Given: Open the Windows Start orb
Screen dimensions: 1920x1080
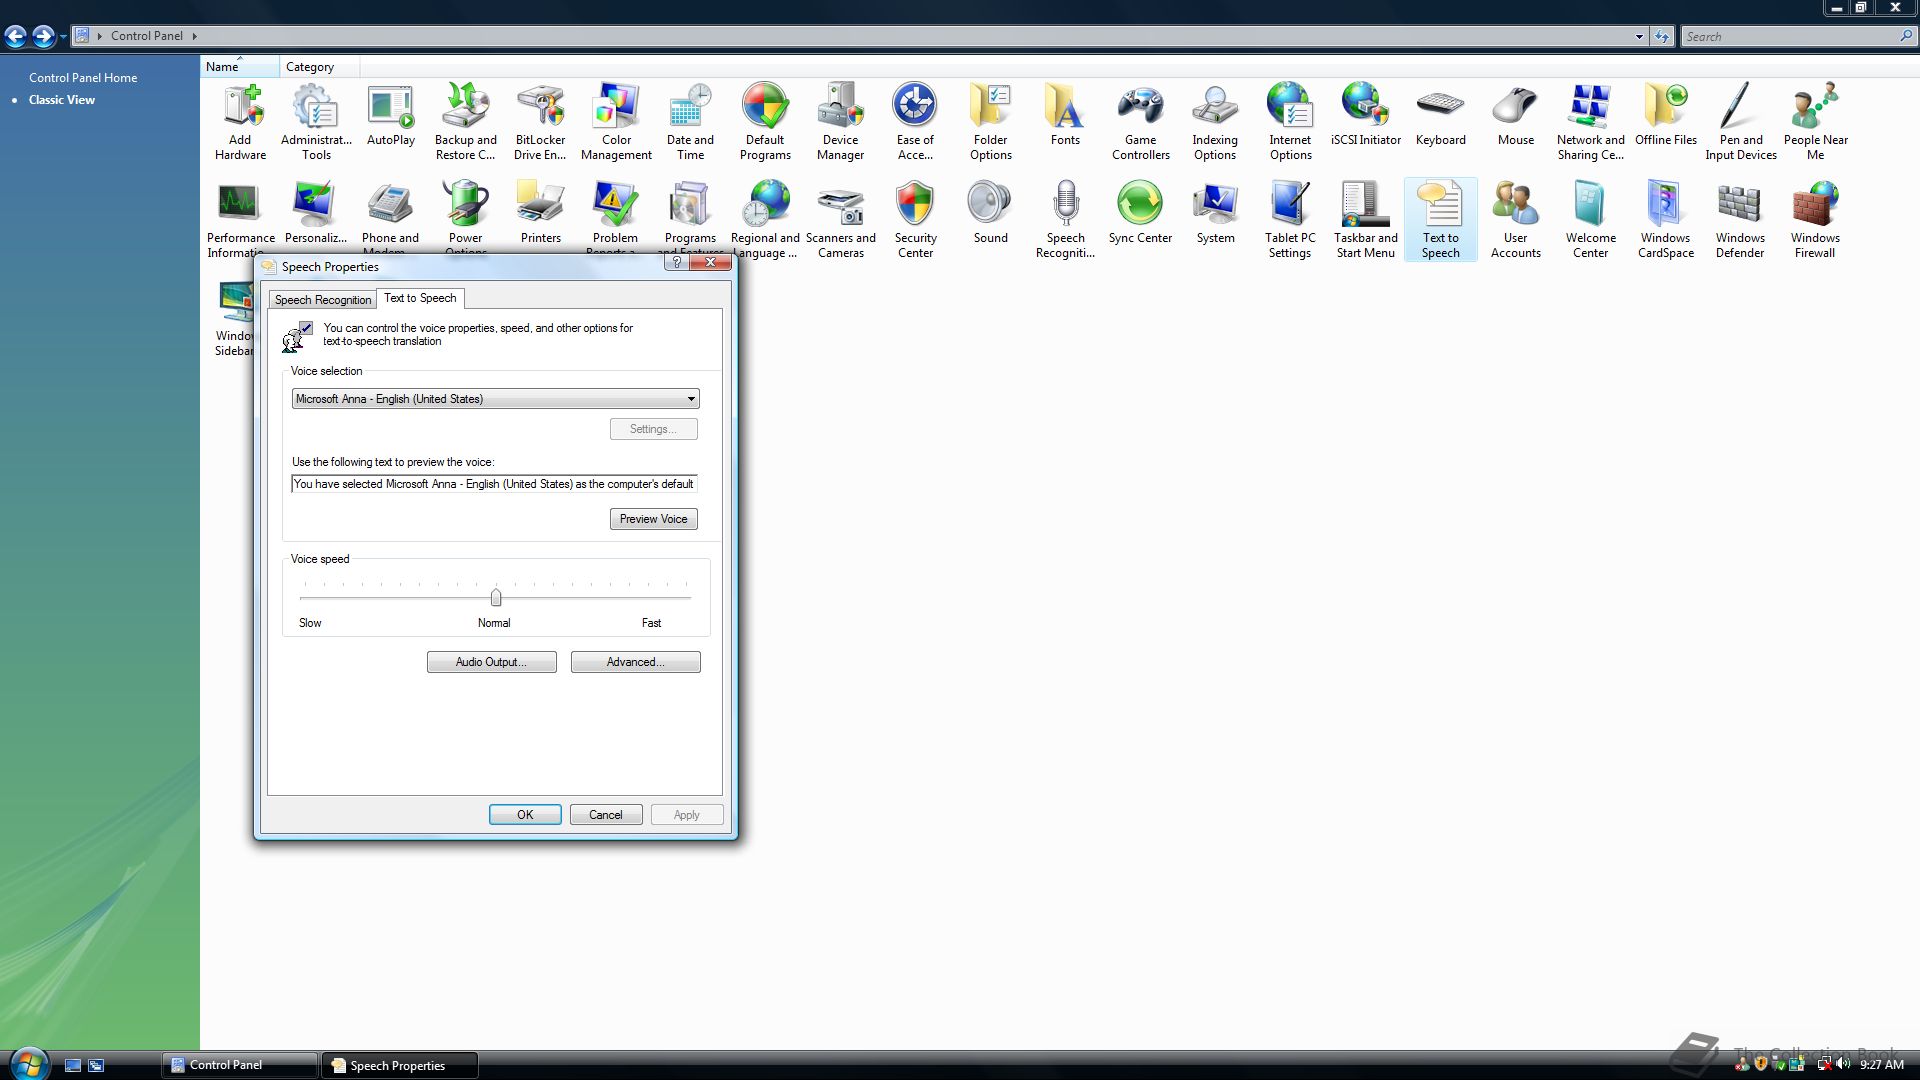Looking at the screenshot, I should coord(28,1063).
